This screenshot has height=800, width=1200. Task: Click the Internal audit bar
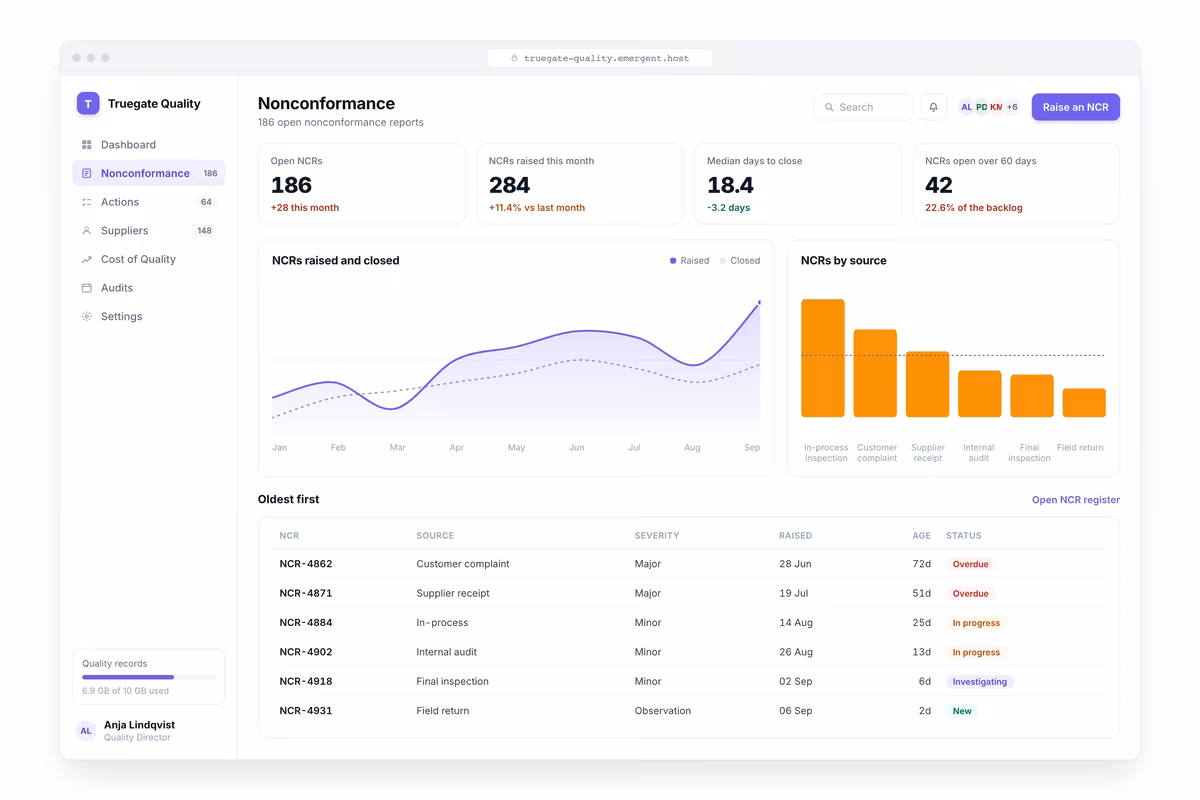(980, 394)
